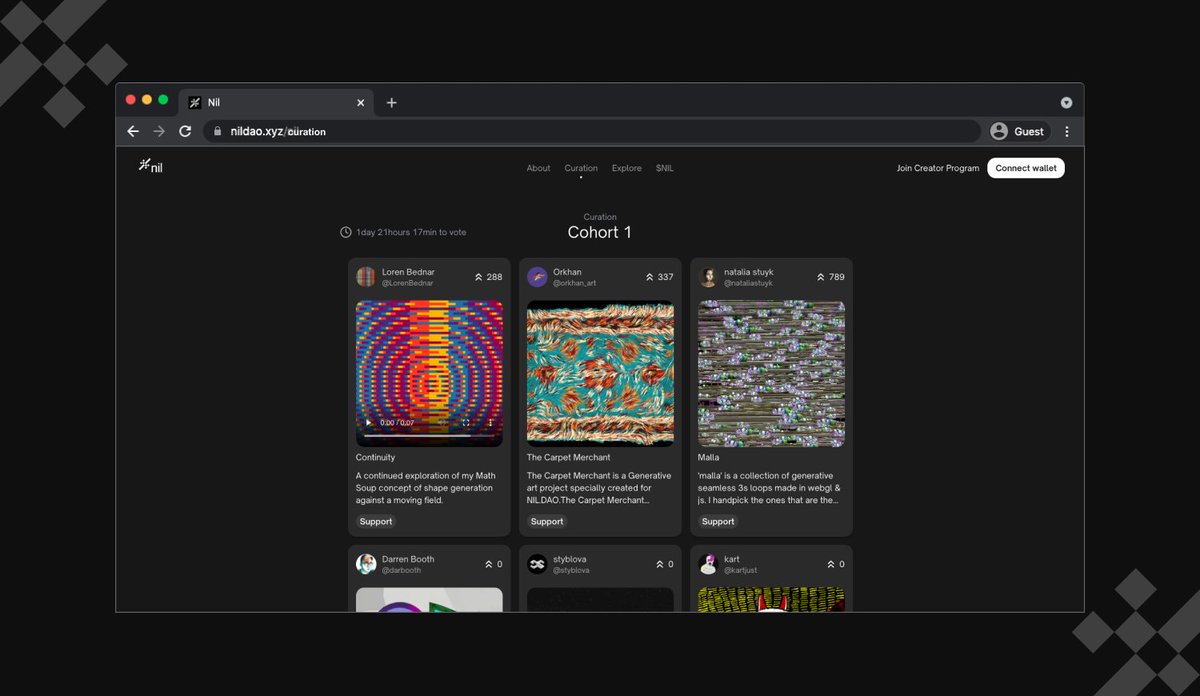Reload the page with refresh icon

(185, 131)
